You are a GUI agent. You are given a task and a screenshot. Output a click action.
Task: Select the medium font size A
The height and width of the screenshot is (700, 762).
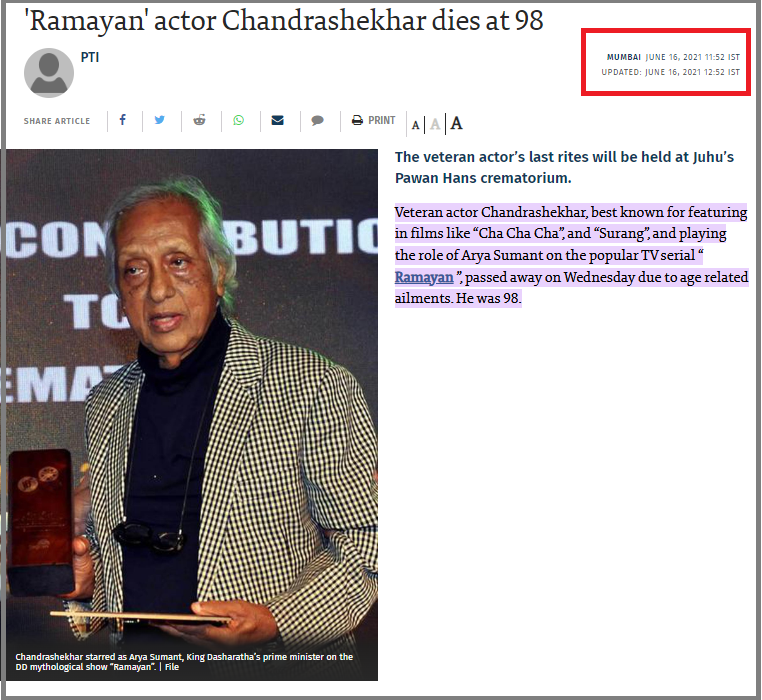pyautogui.click(x=435, y=124)
